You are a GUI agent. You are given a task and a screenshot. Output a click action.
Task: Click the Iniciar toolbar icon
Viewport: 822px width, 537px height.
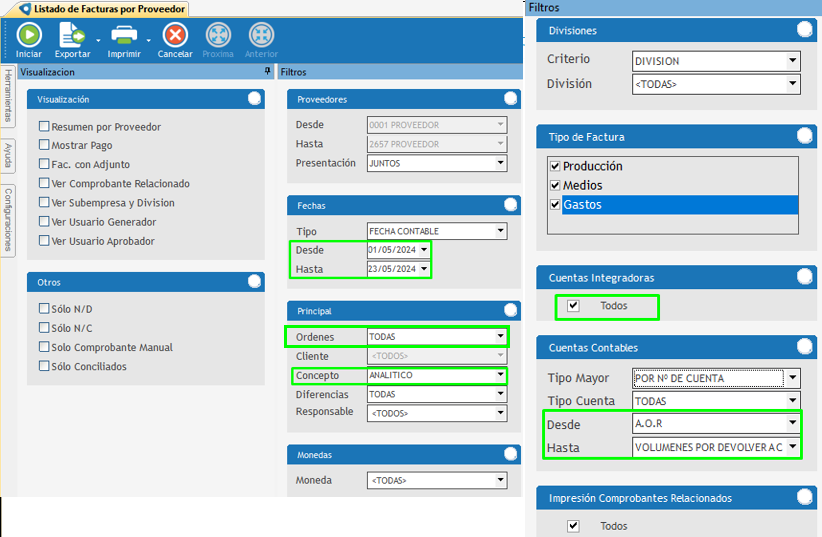[x=29, y=36]
